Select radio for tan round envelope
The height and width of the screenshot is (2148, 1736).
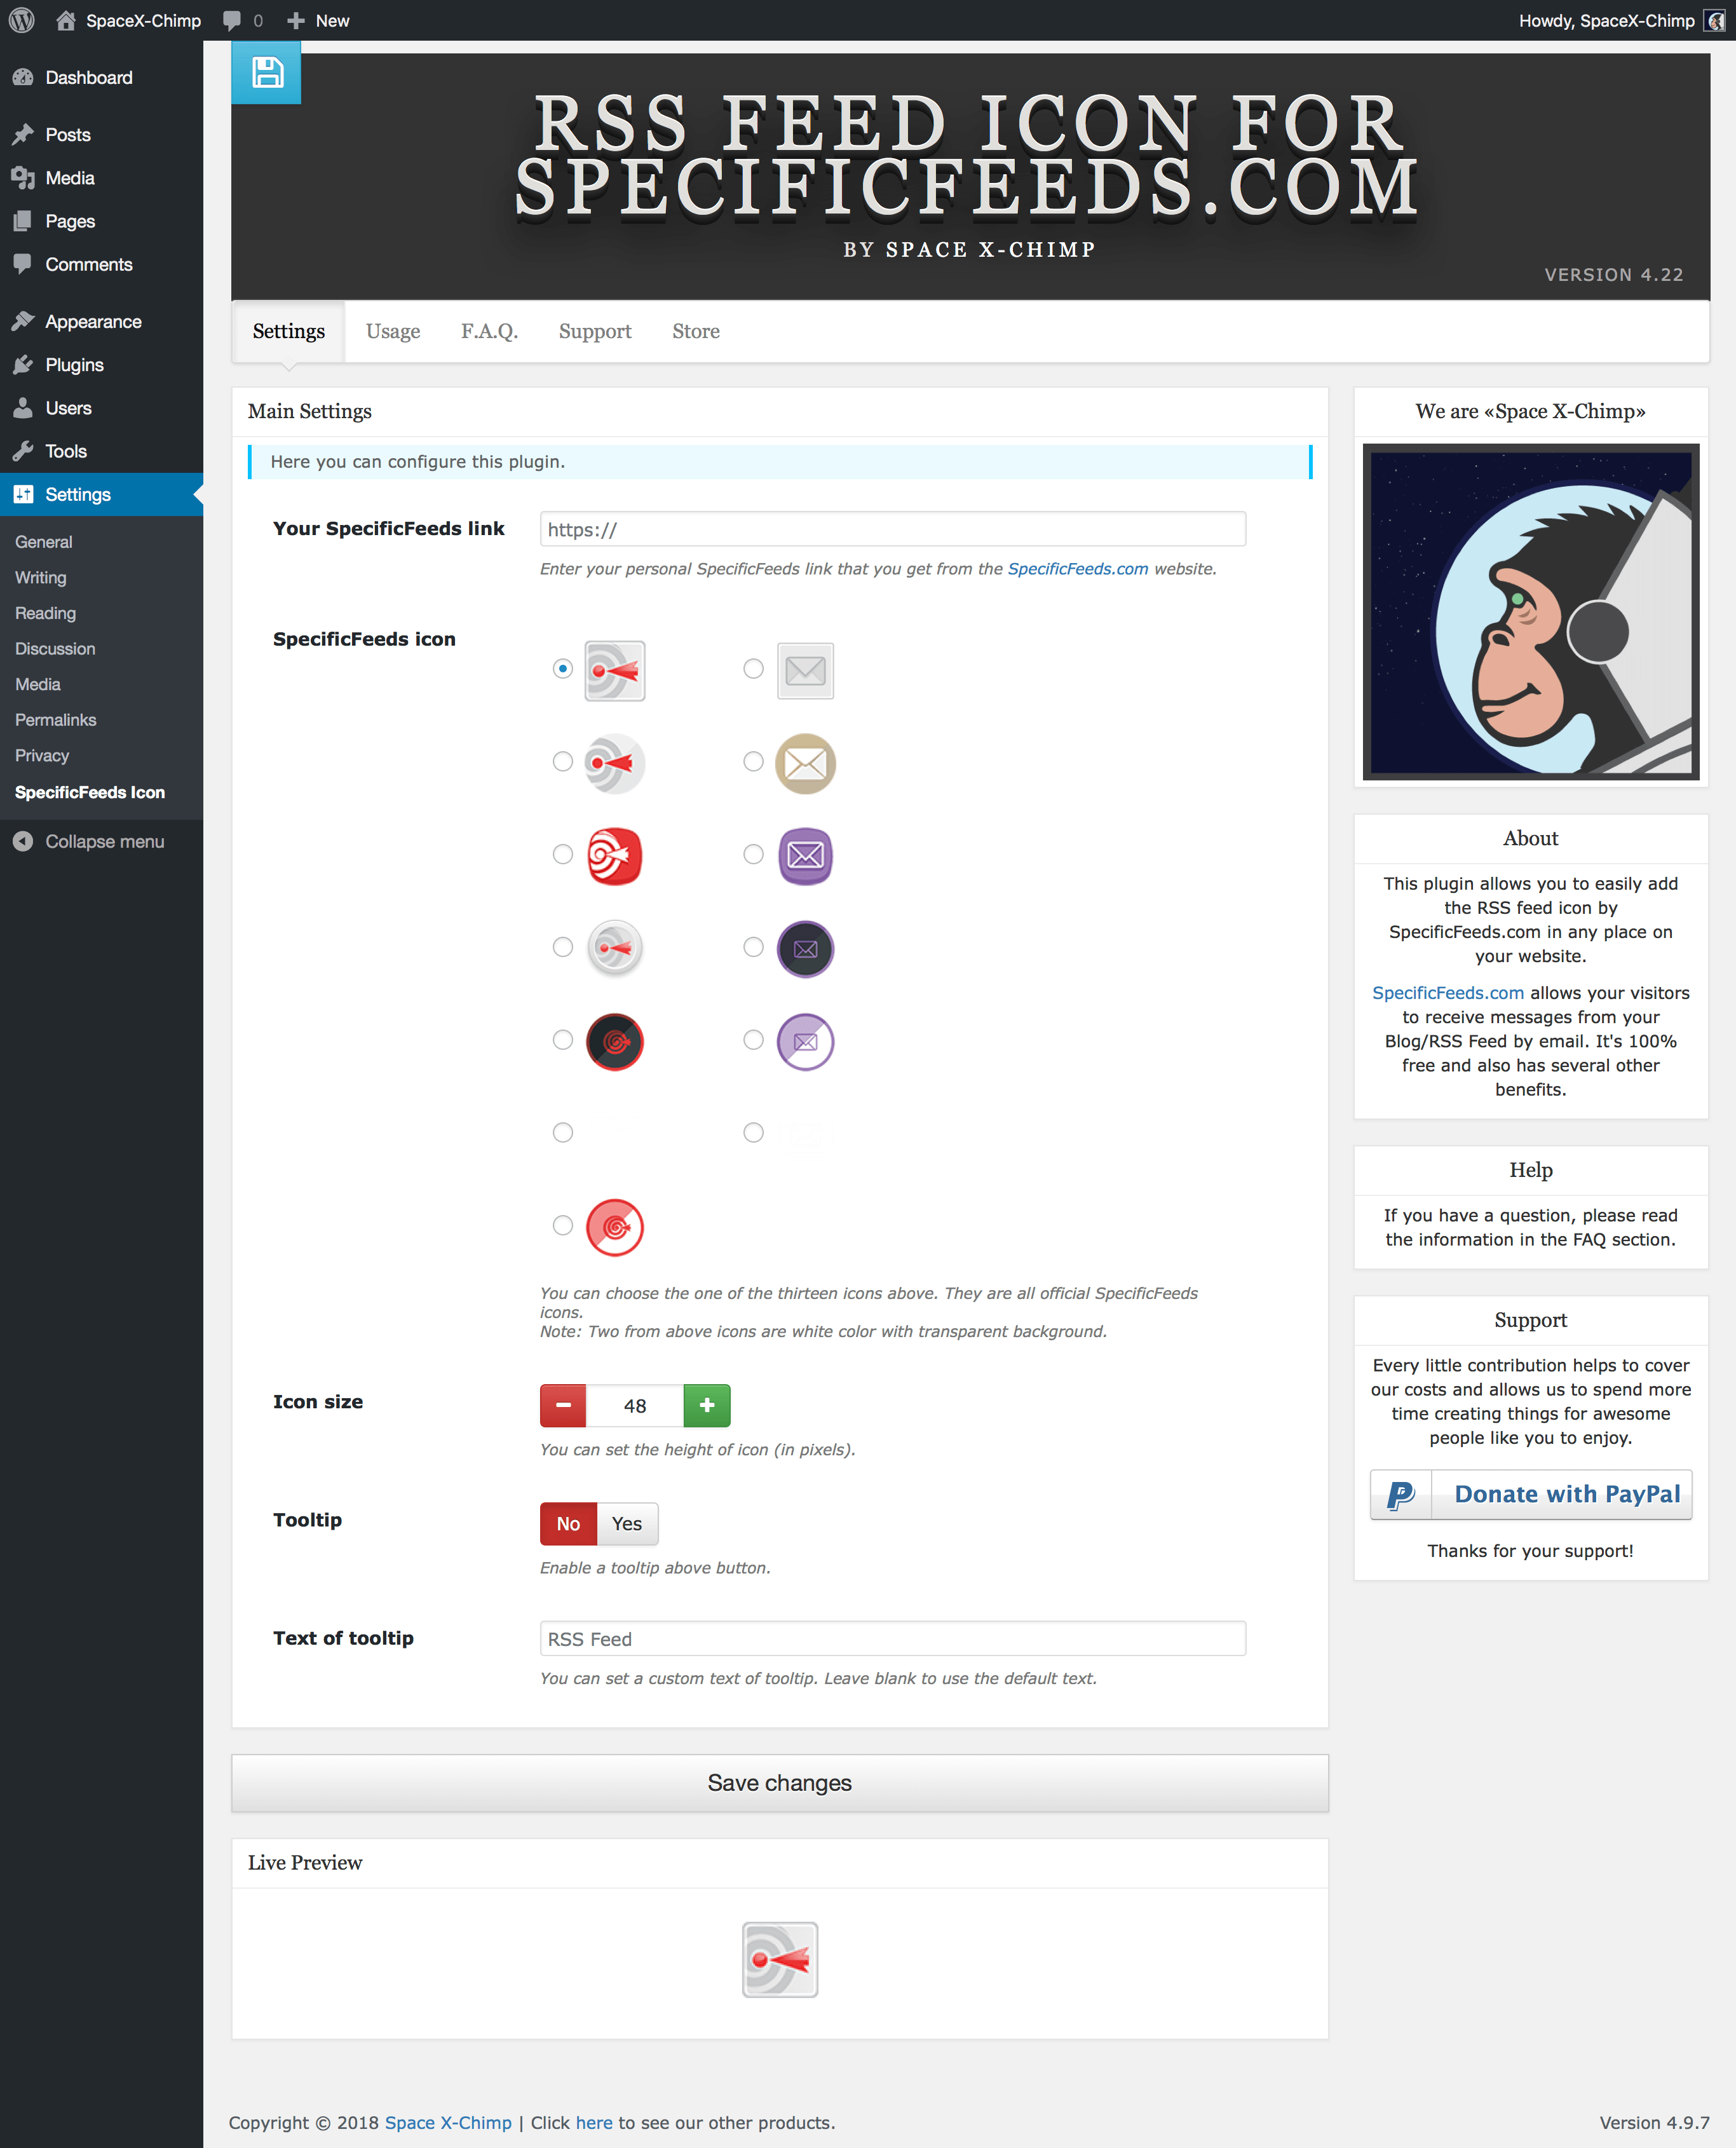[x=753, y=761]
